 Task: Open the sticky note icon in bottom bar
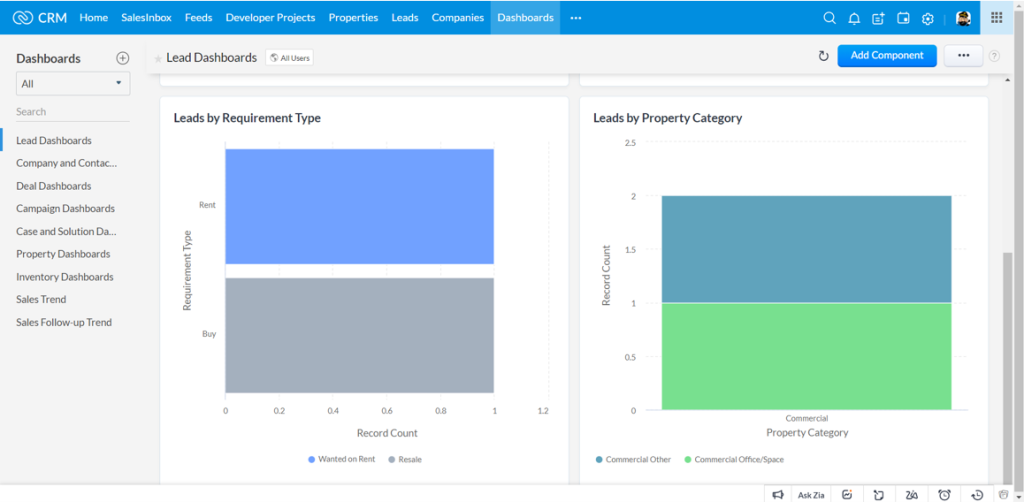879,495
